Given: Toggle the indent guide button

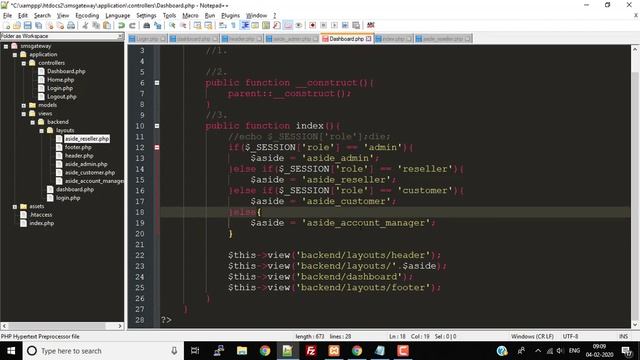Looking at the screenshot, I should pos(244,25).
